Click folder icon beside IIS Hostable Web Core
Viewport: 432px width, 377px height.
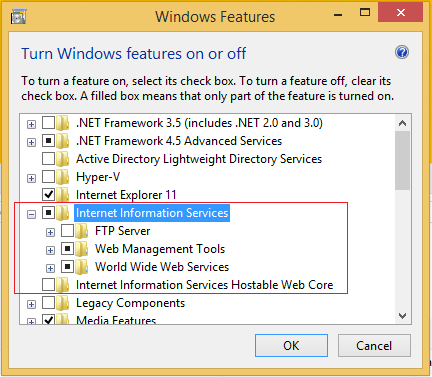[x=62, y=285]
